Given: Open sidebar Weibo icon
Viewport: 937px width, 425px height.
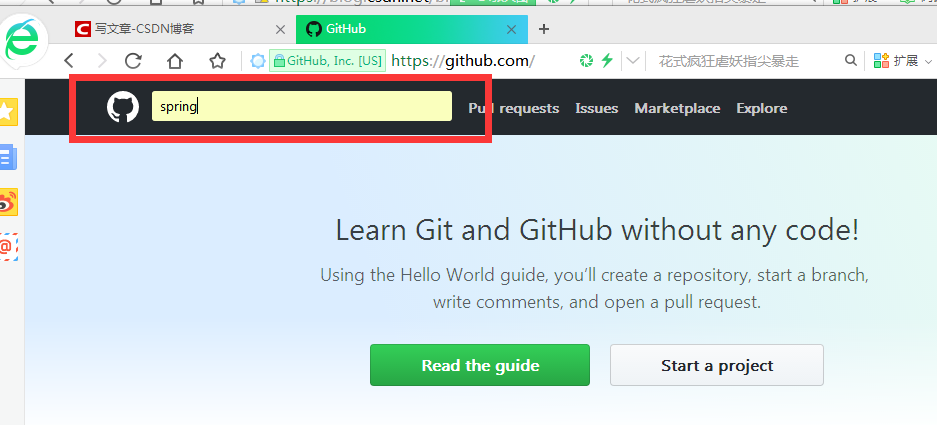Looking at the screenshot, I should [8, 202].
